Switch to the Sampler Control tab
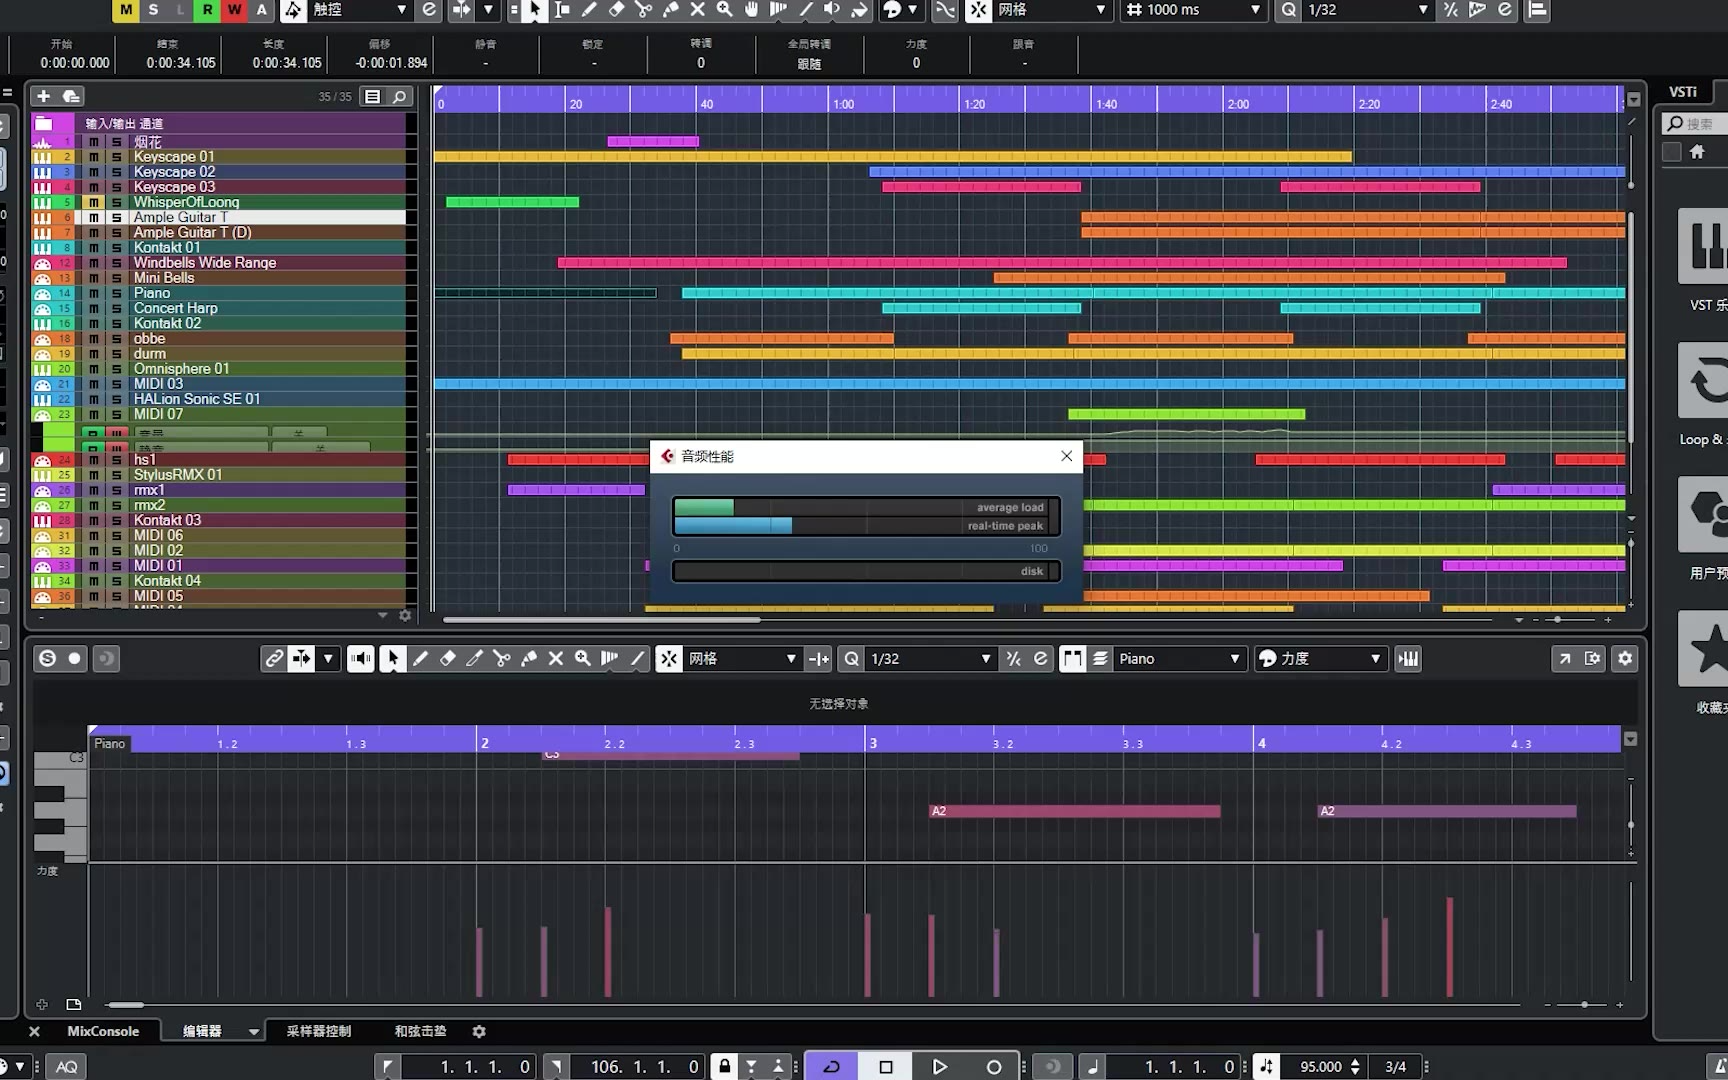The width and height of the screenshot is (1728, 1080). [x=318, y=1031]
